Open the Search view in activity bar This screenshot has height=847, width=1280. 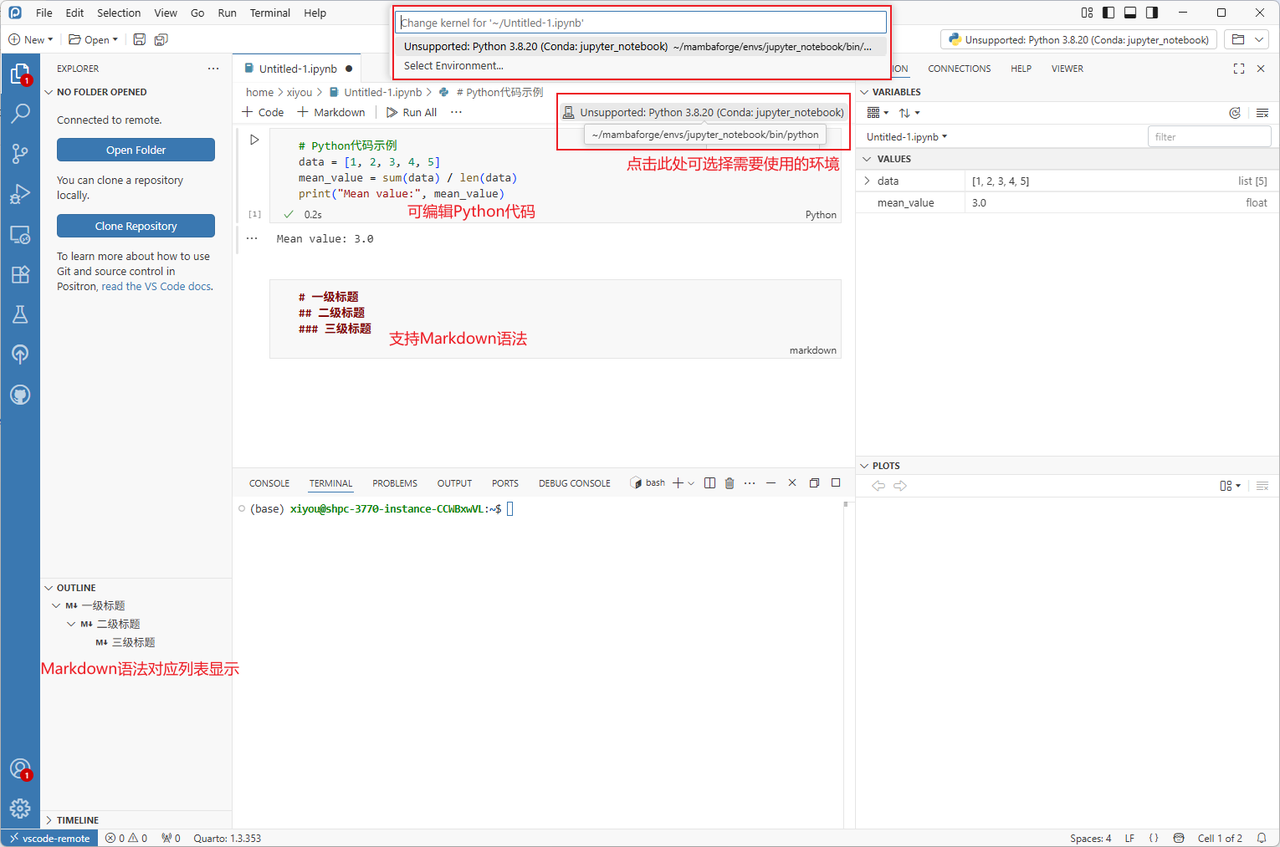tap(20, 113)
